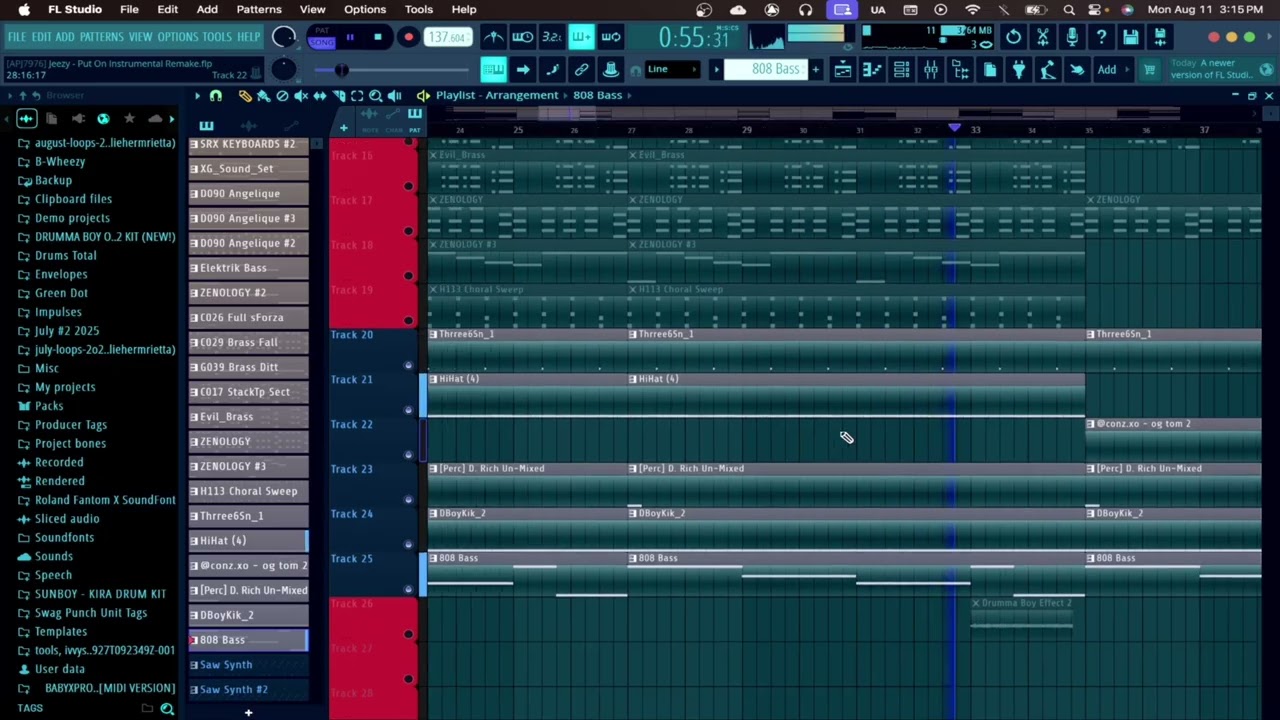The image size is (1280, 720).
Task: Mute Track 21 with its green dot
Action: [x=408, y=409]
